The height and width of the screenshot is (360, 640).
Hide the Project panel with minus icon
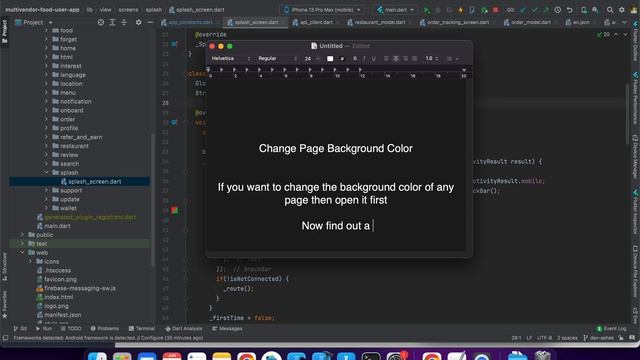150,22
